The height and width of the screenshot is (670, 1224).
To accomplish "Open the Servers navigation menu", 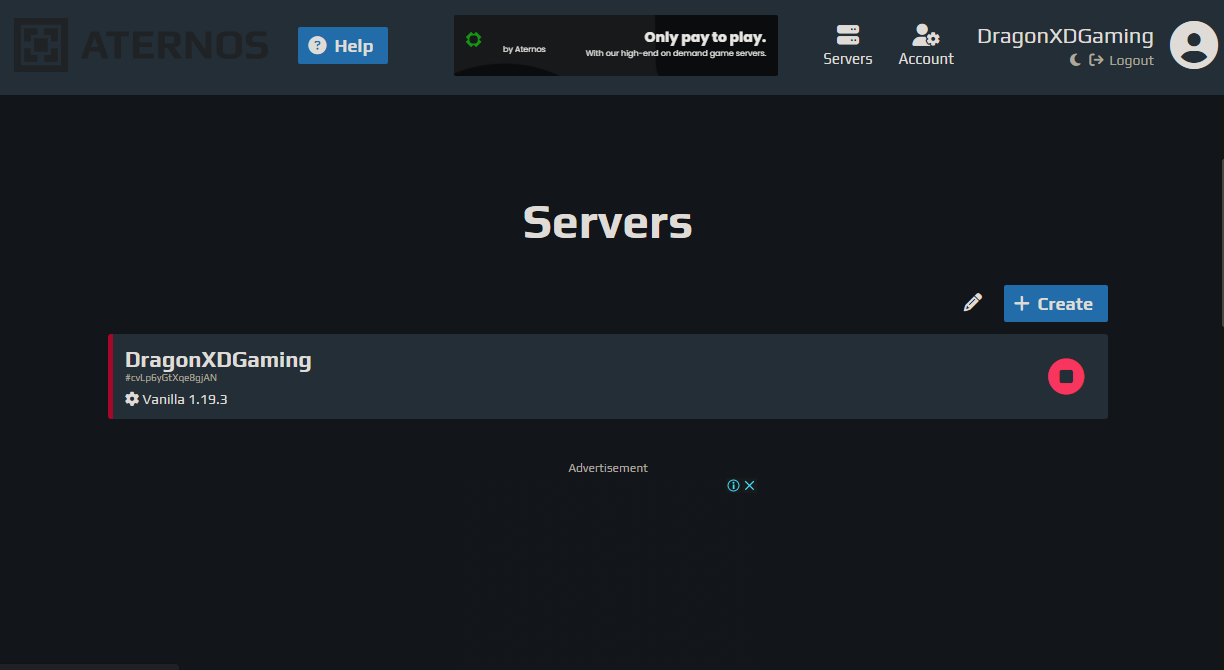I will (848, 46).
